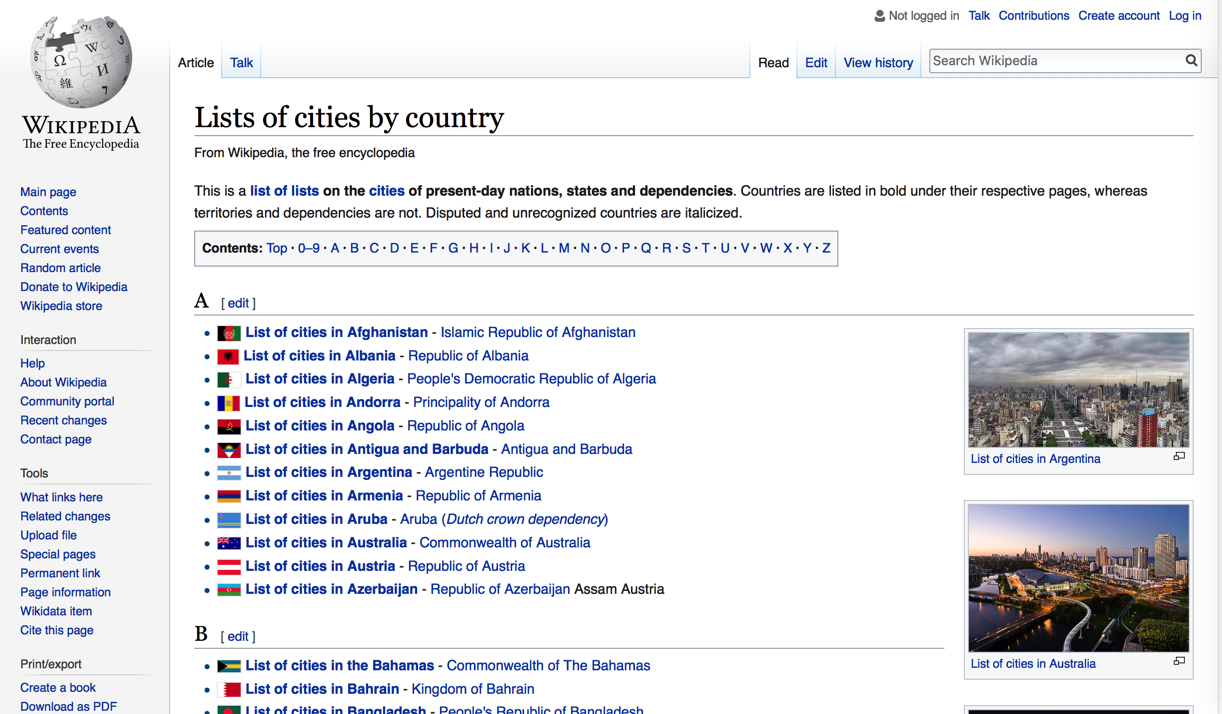This screenshot has width=1222, height=714.
Task: Click the Antigua and Barbuda flag icon
Action: click(229, 450)
